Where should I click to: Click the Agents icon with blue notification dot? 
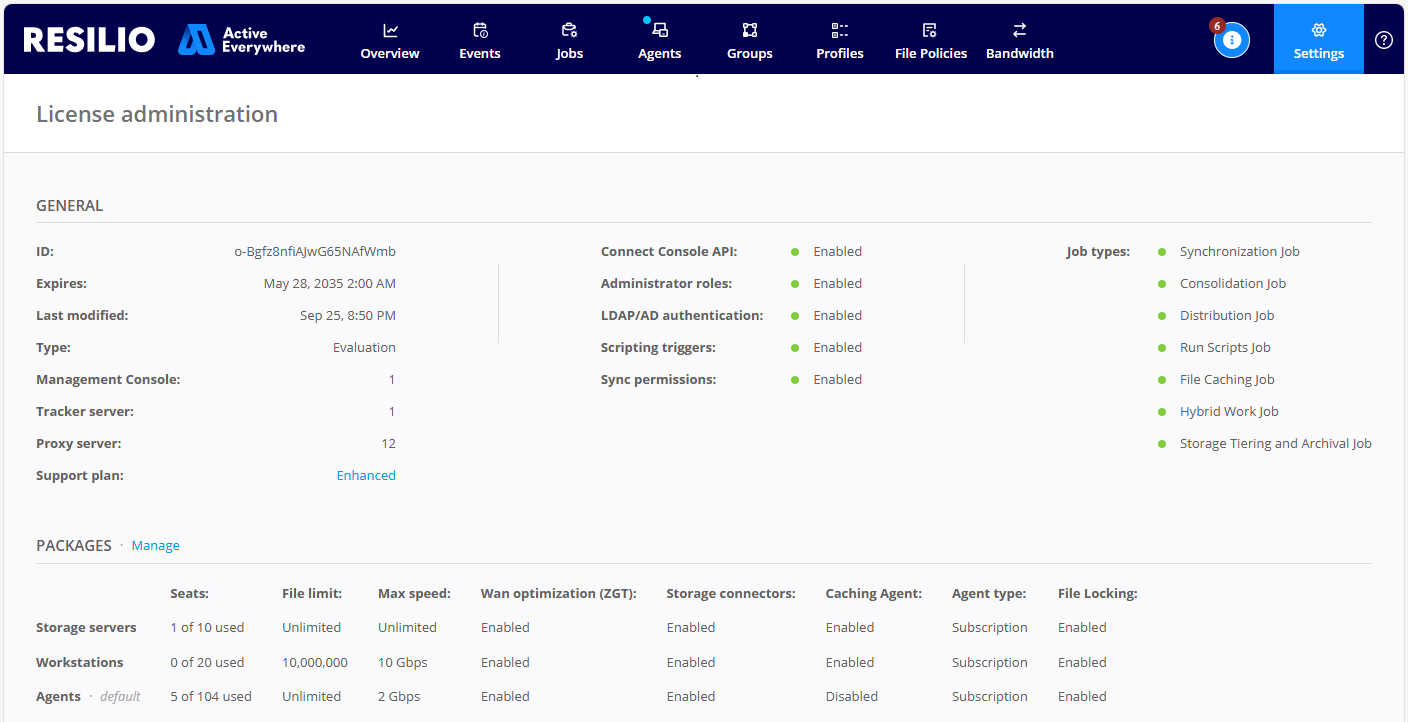[661, 30]
